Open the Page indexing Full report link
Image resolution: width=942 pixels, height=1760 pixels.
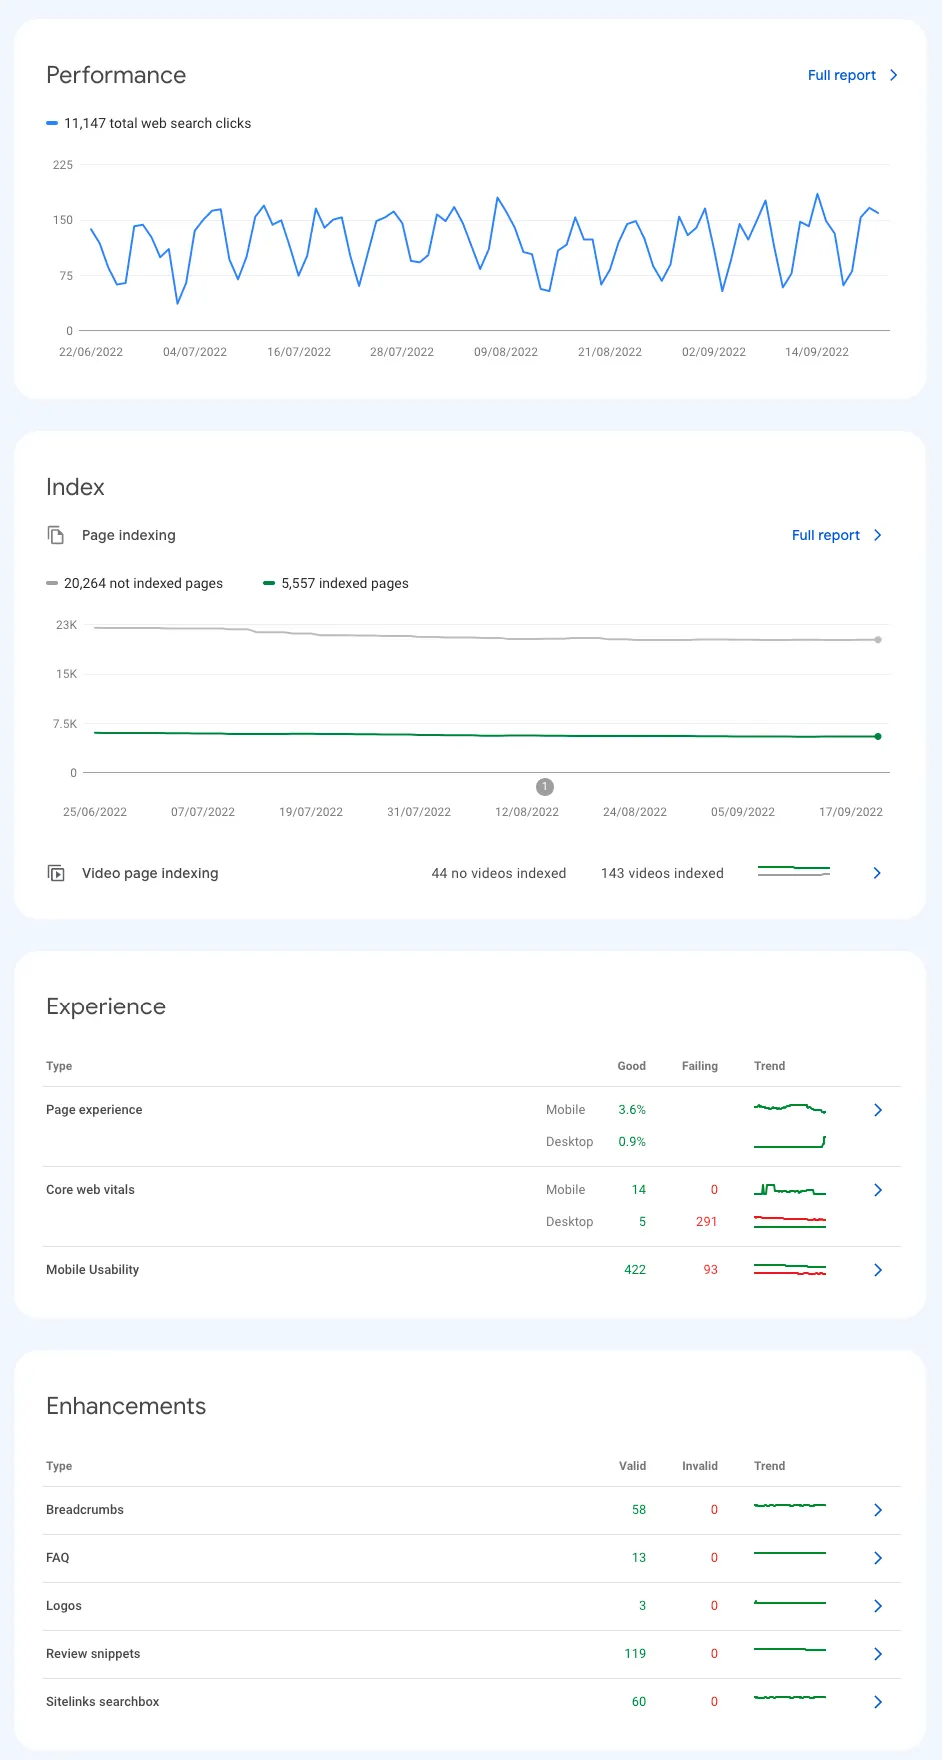(825, 535)
